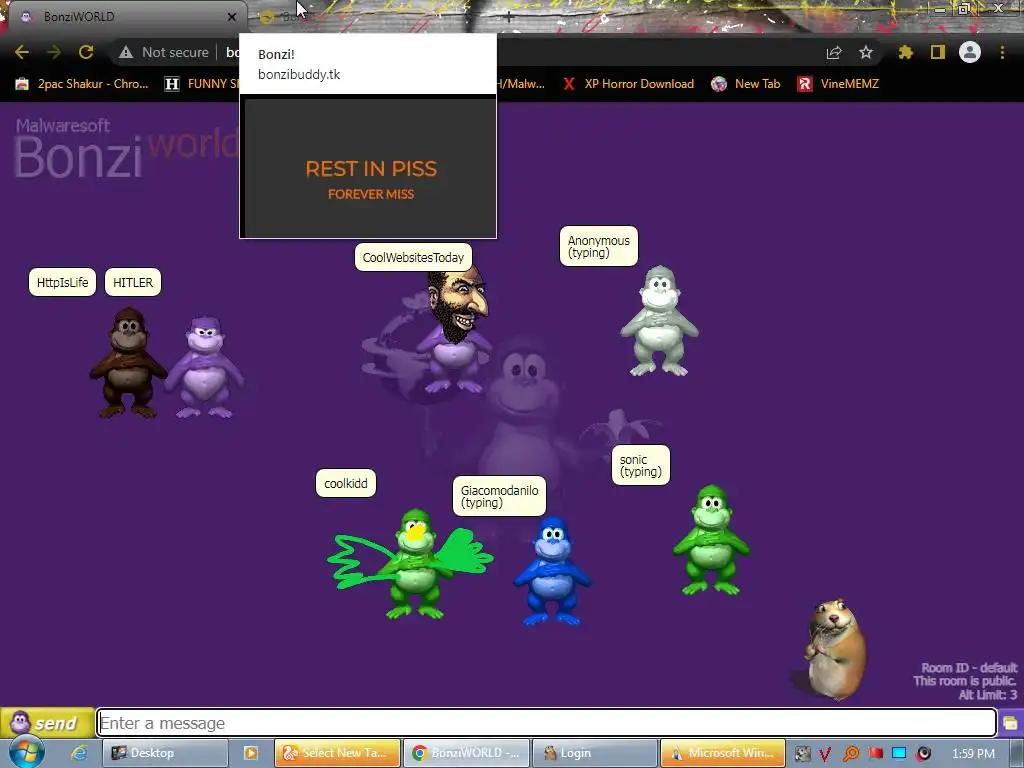Click the Not secure warning indicator
The height and width of the screenshot is (768, 1024).
click(164, 52)
